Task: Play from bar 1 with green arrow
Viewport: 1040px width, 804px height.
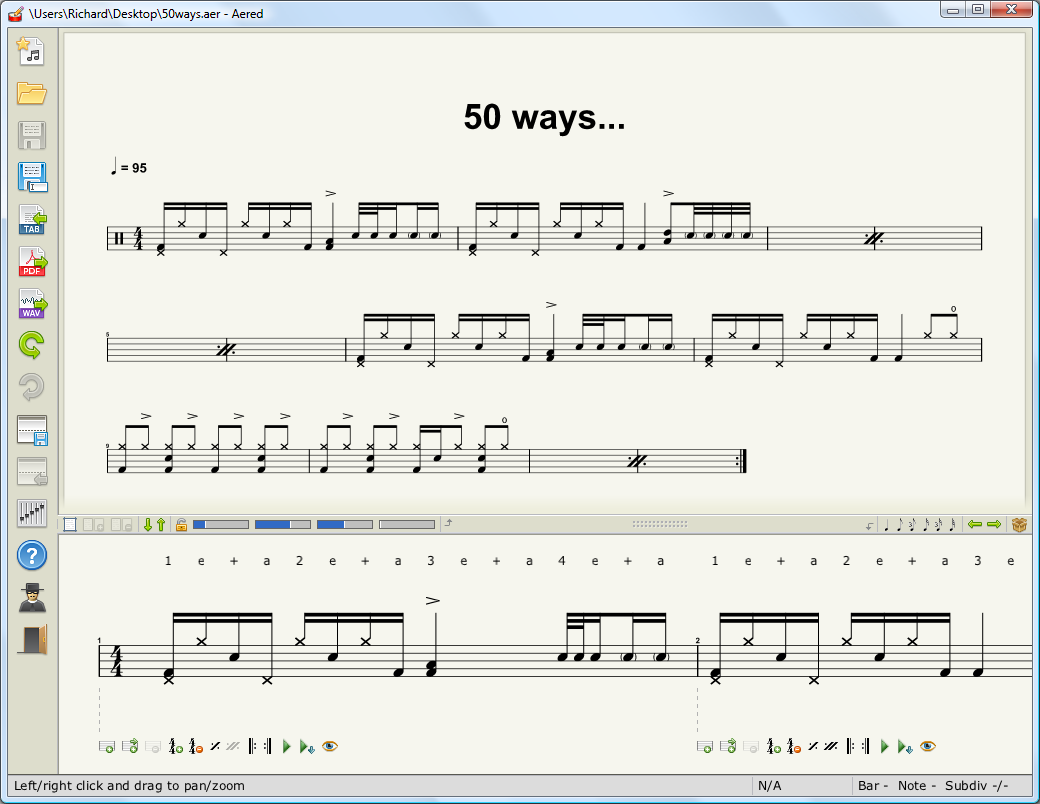Action: 286,746
